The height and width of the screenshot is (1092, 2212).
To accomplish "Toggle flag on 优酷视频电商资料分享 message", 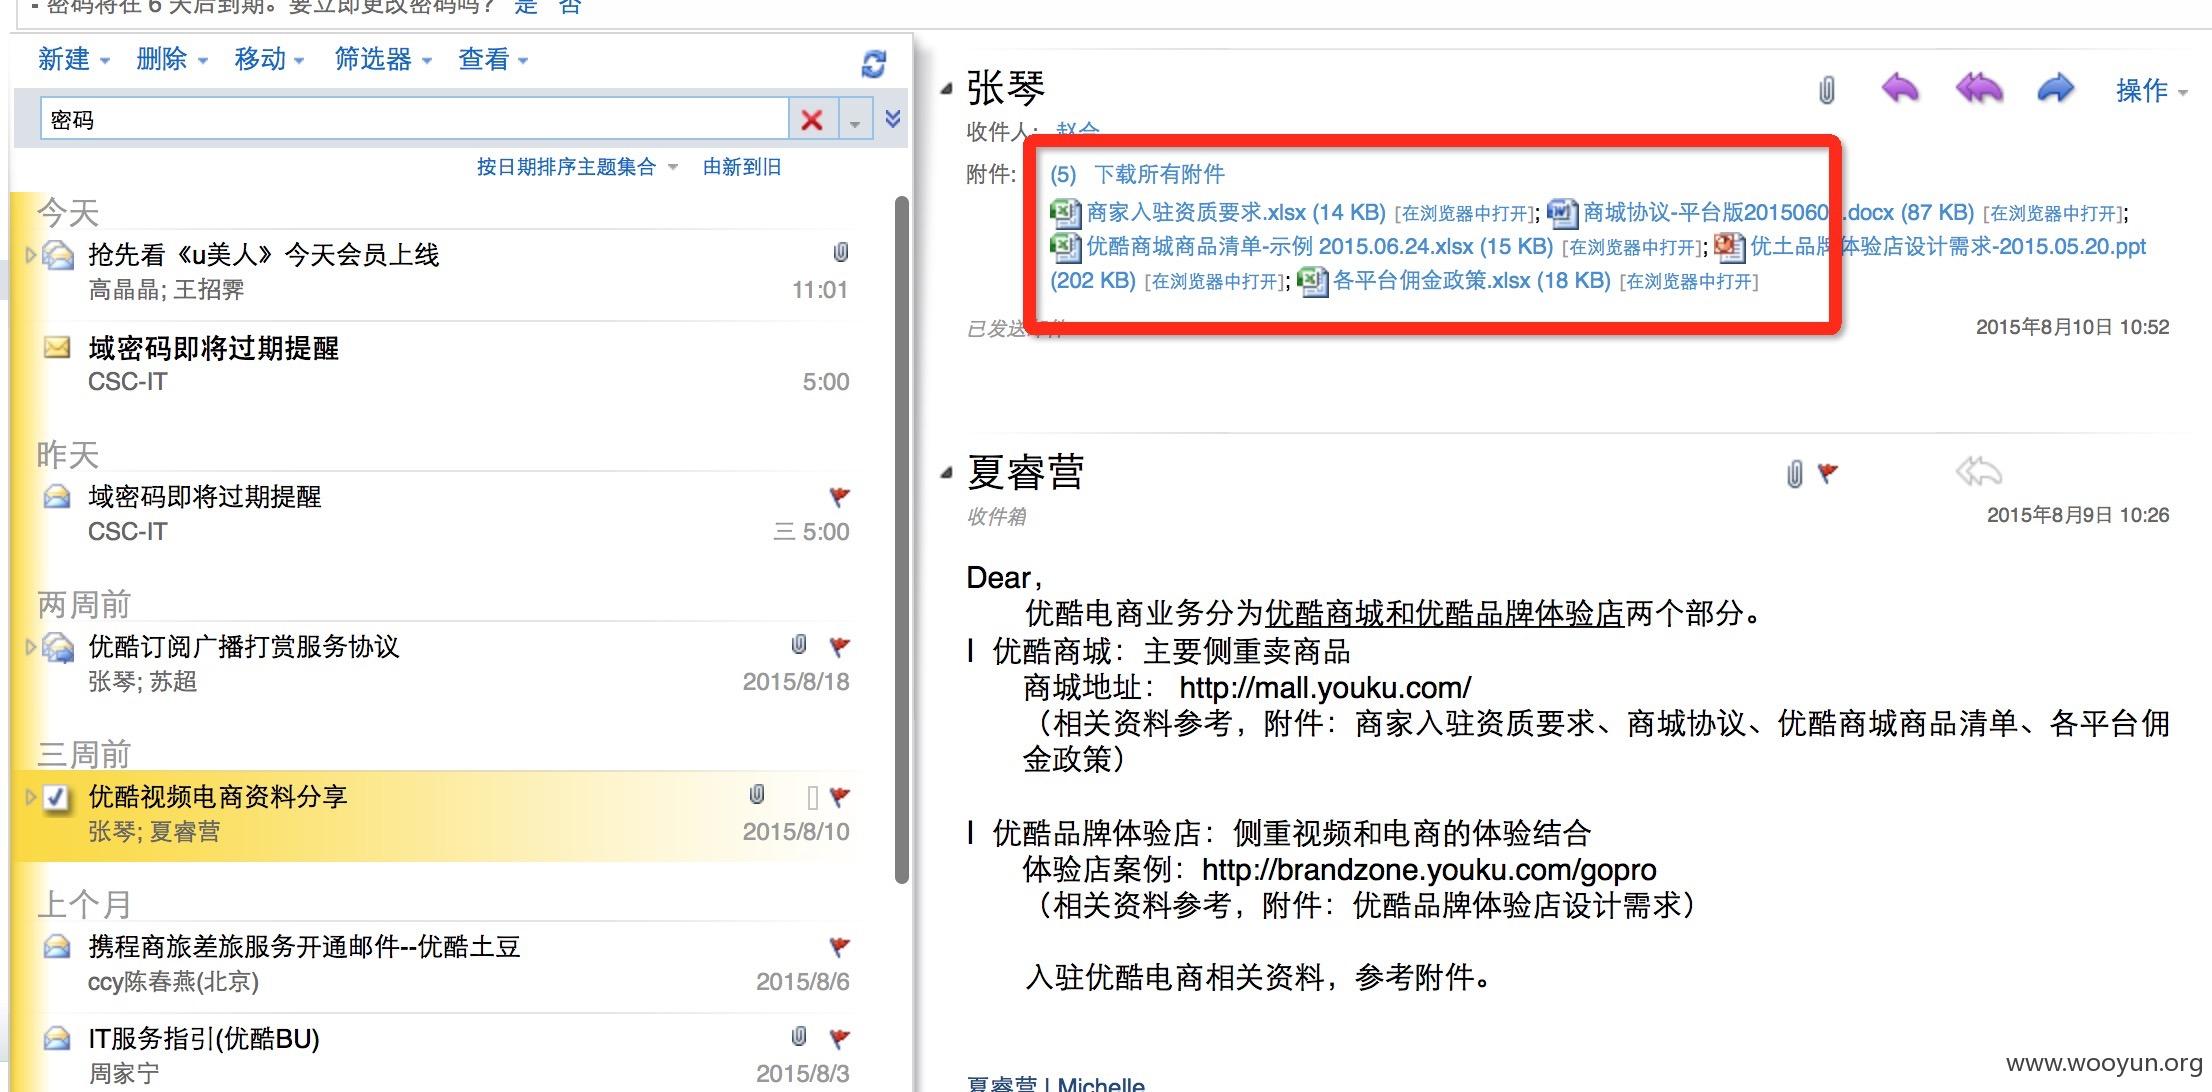I will pos(840,796).
